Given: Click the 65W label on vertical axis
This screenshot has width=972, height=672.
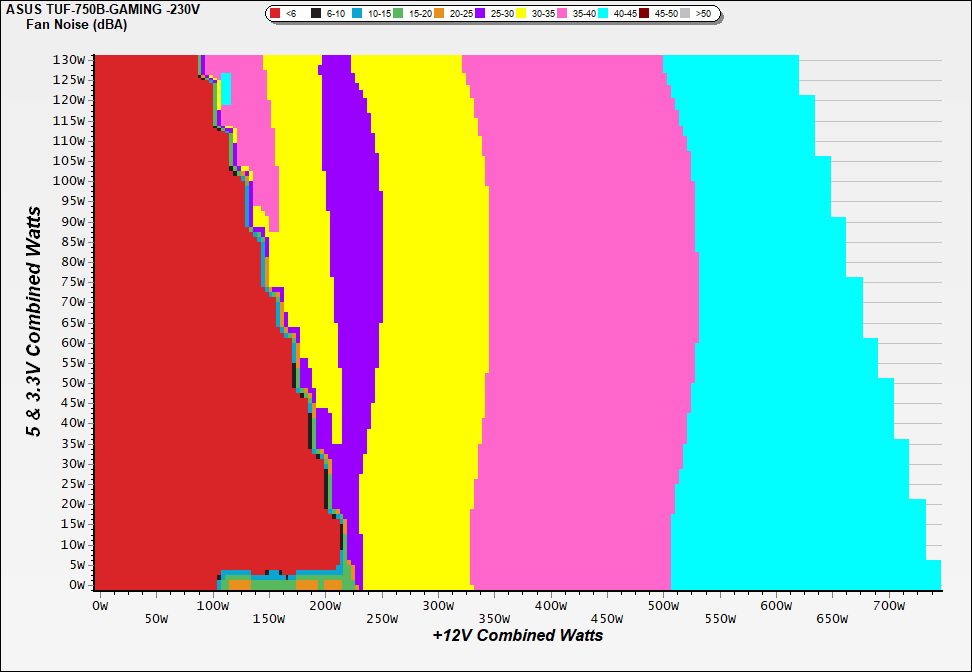Looking at the screenshot, I should point(75,322).
